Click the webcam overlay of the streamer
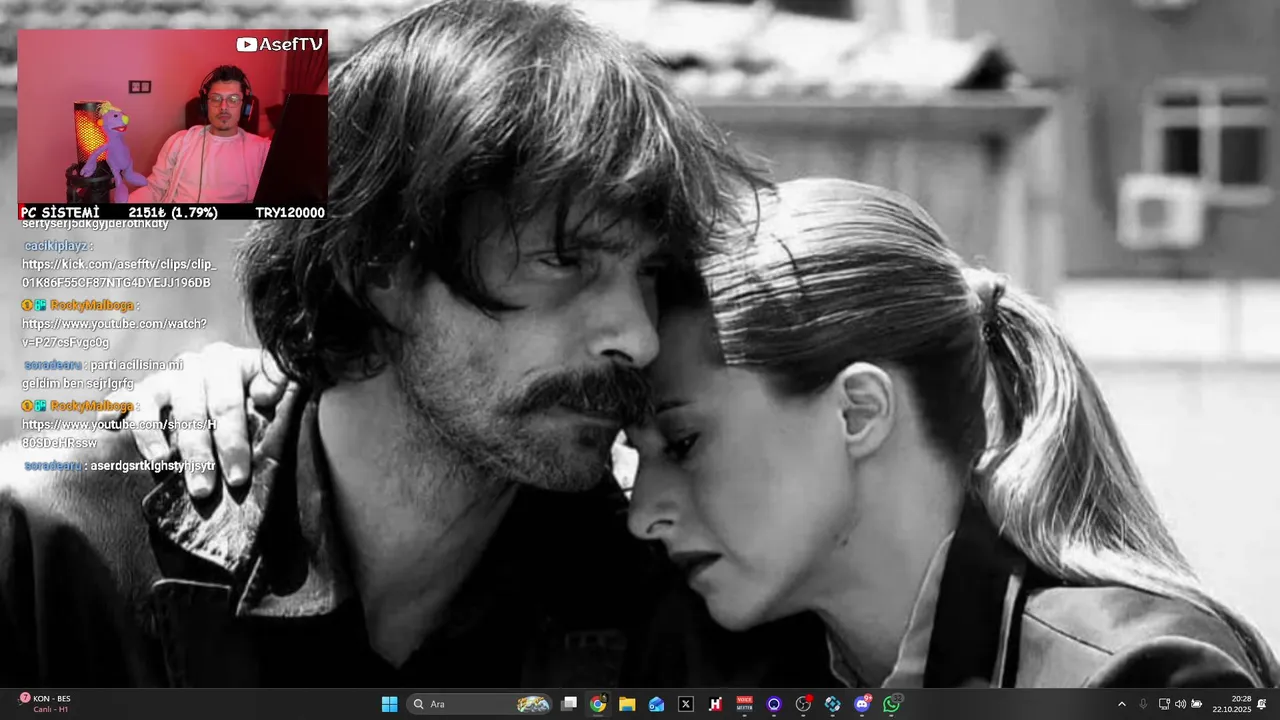The height and width of the screenshot is (720, 1280). [172, 116]
